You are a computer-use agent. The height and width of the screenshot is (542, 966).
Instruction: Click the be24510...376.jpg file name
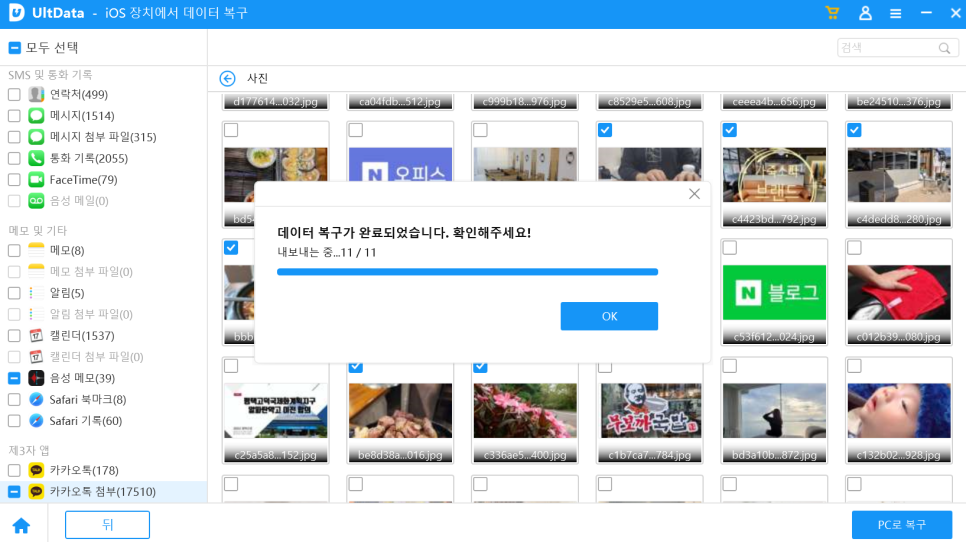pyautogui.click(x=899, y=102)
